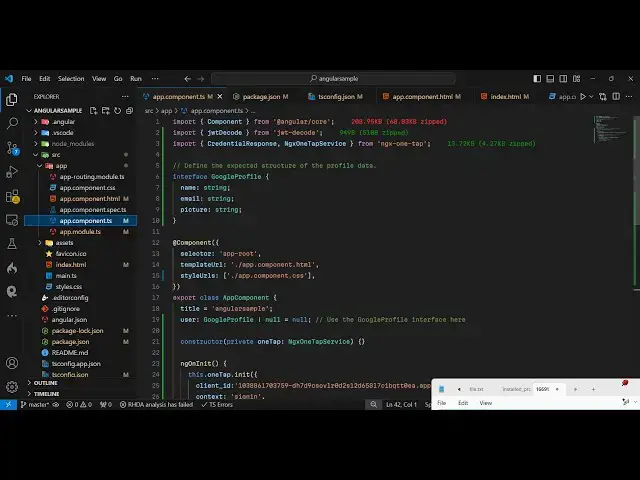Open the overflow menu ellipsis after Run
640x480 pixels.
coord(155,79)
